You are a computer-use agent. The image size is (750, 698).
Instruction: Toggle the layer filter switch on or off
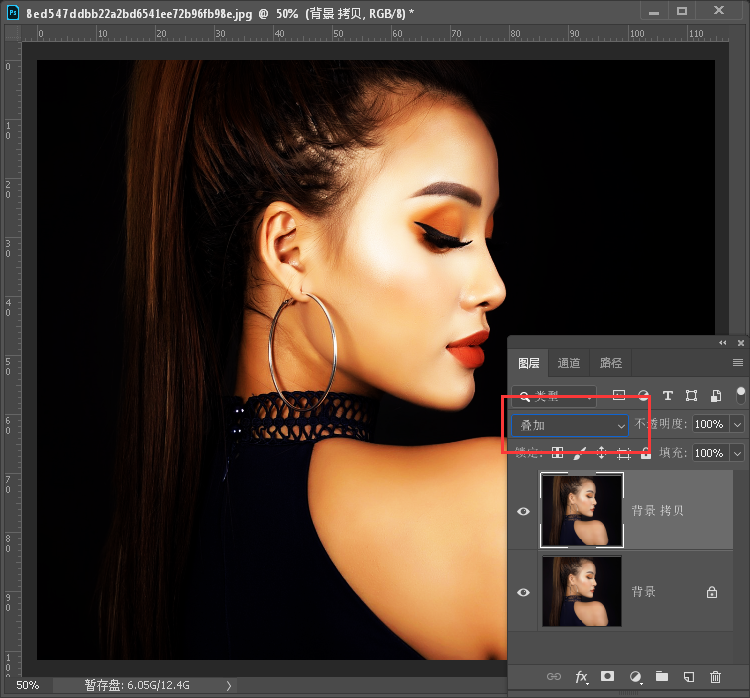click(x=741, y=394)
